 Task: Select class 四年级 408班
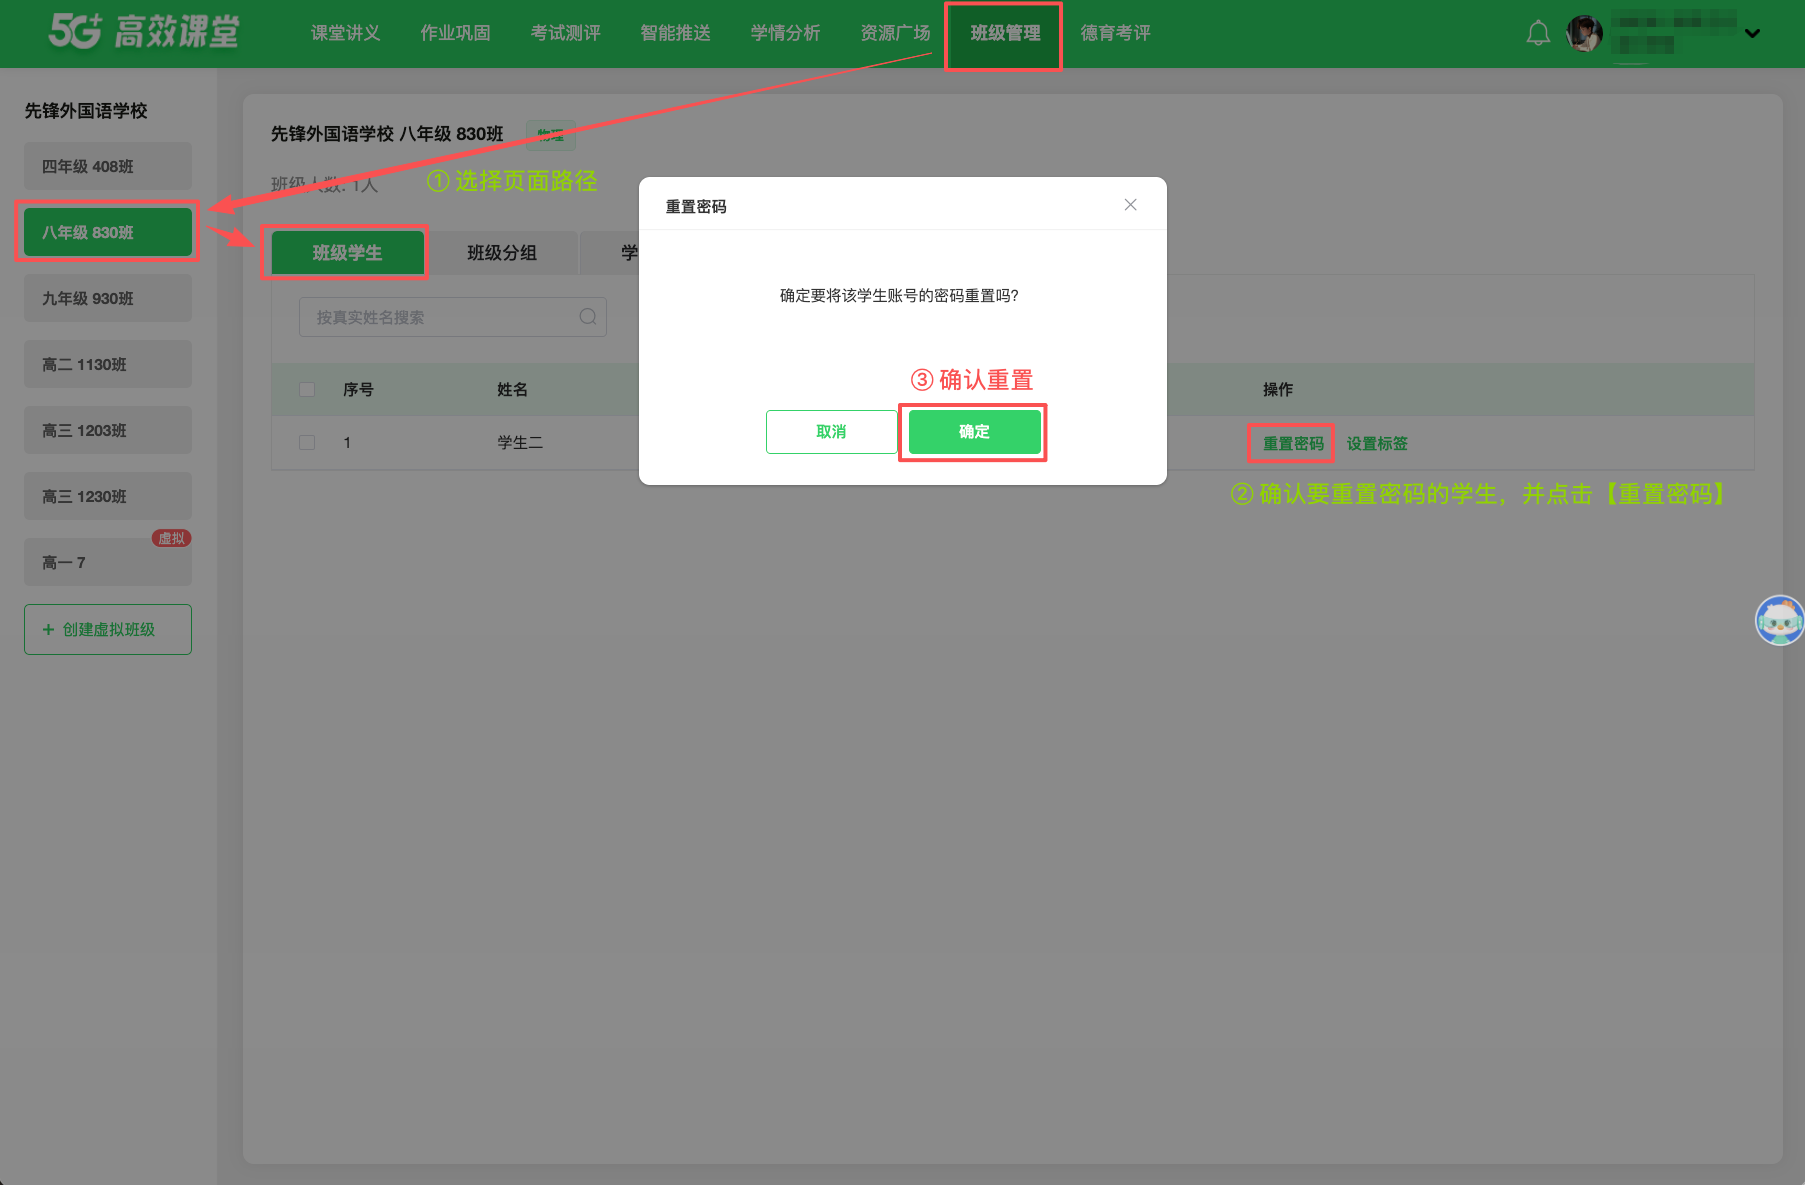click(x=108, y=166)
